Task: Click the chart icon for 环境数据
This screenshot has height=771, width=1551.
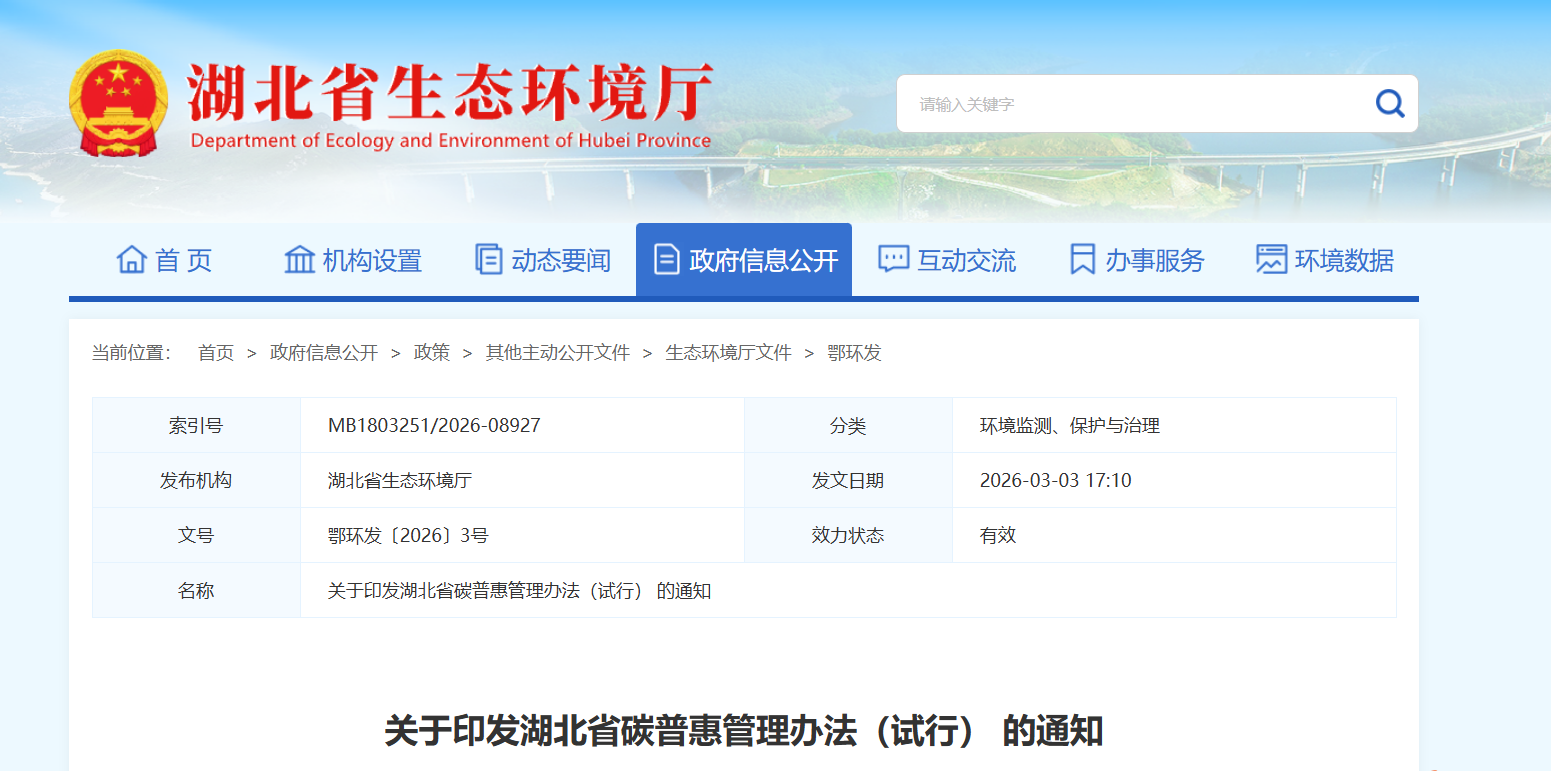Action: coord(1271,260)
